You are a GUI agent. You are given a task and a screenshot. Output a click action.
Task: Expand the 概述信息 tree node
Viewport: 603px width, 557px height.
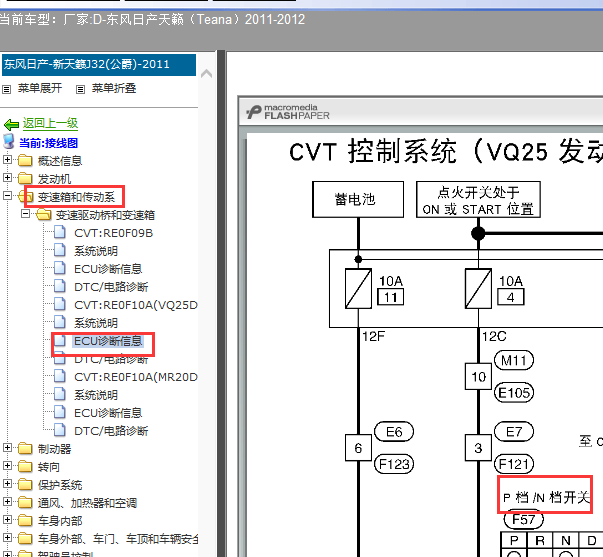pyautogui.click(x=7, y=159)
